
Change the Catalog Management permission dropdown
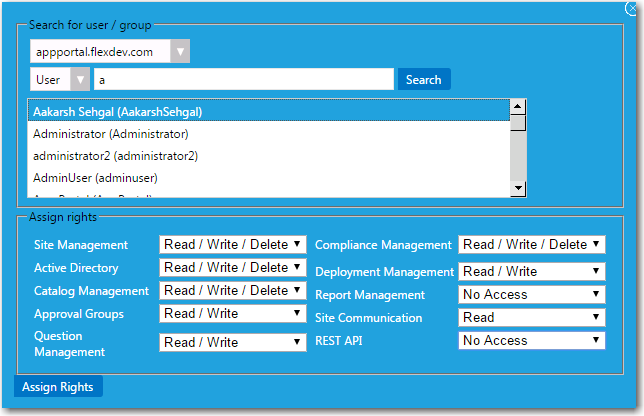pos(232,291)
